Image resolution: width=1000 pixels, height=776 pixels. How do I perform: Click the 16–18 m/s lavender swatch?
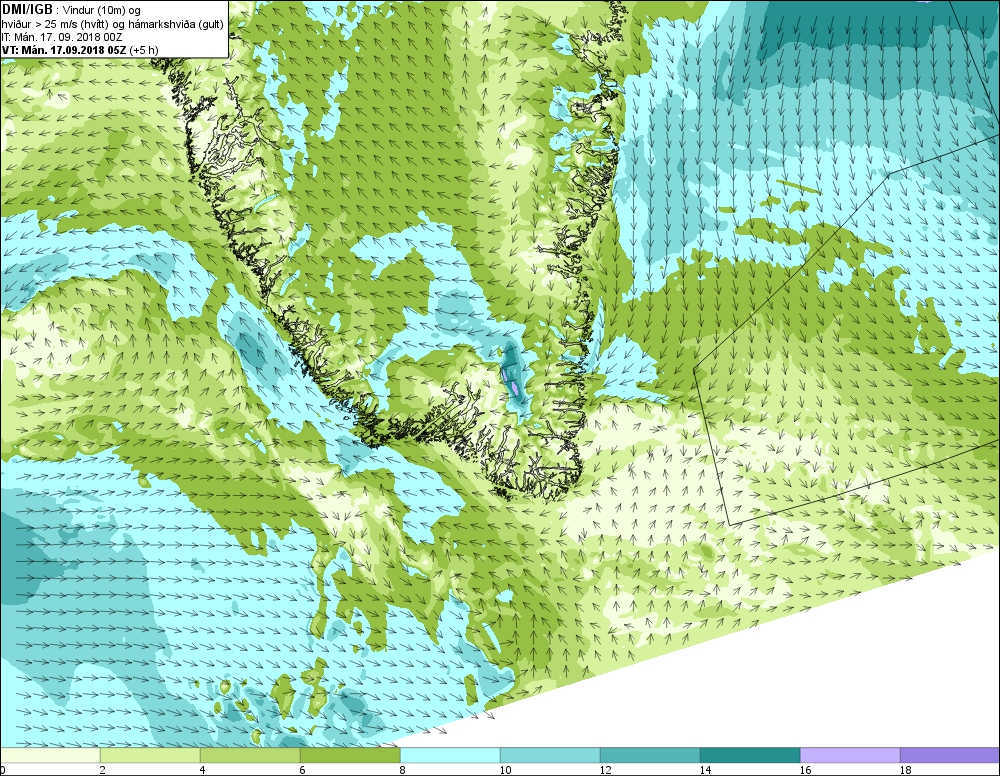pyautogui.click(x=850, y=755)
